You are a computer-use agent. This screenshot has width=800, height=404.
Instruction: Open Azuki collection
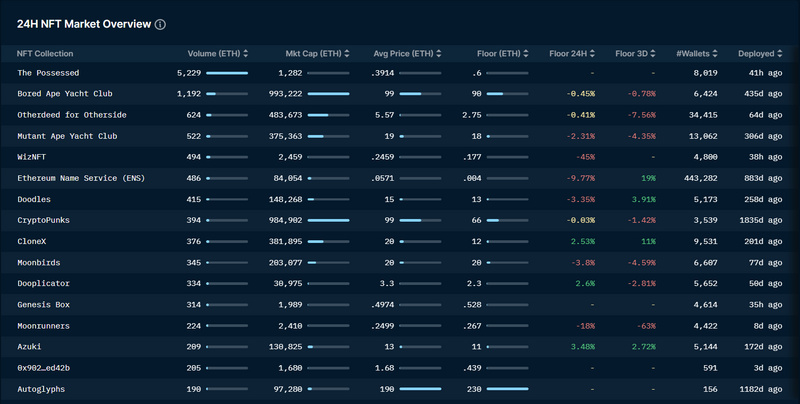[x=29, y=347]
